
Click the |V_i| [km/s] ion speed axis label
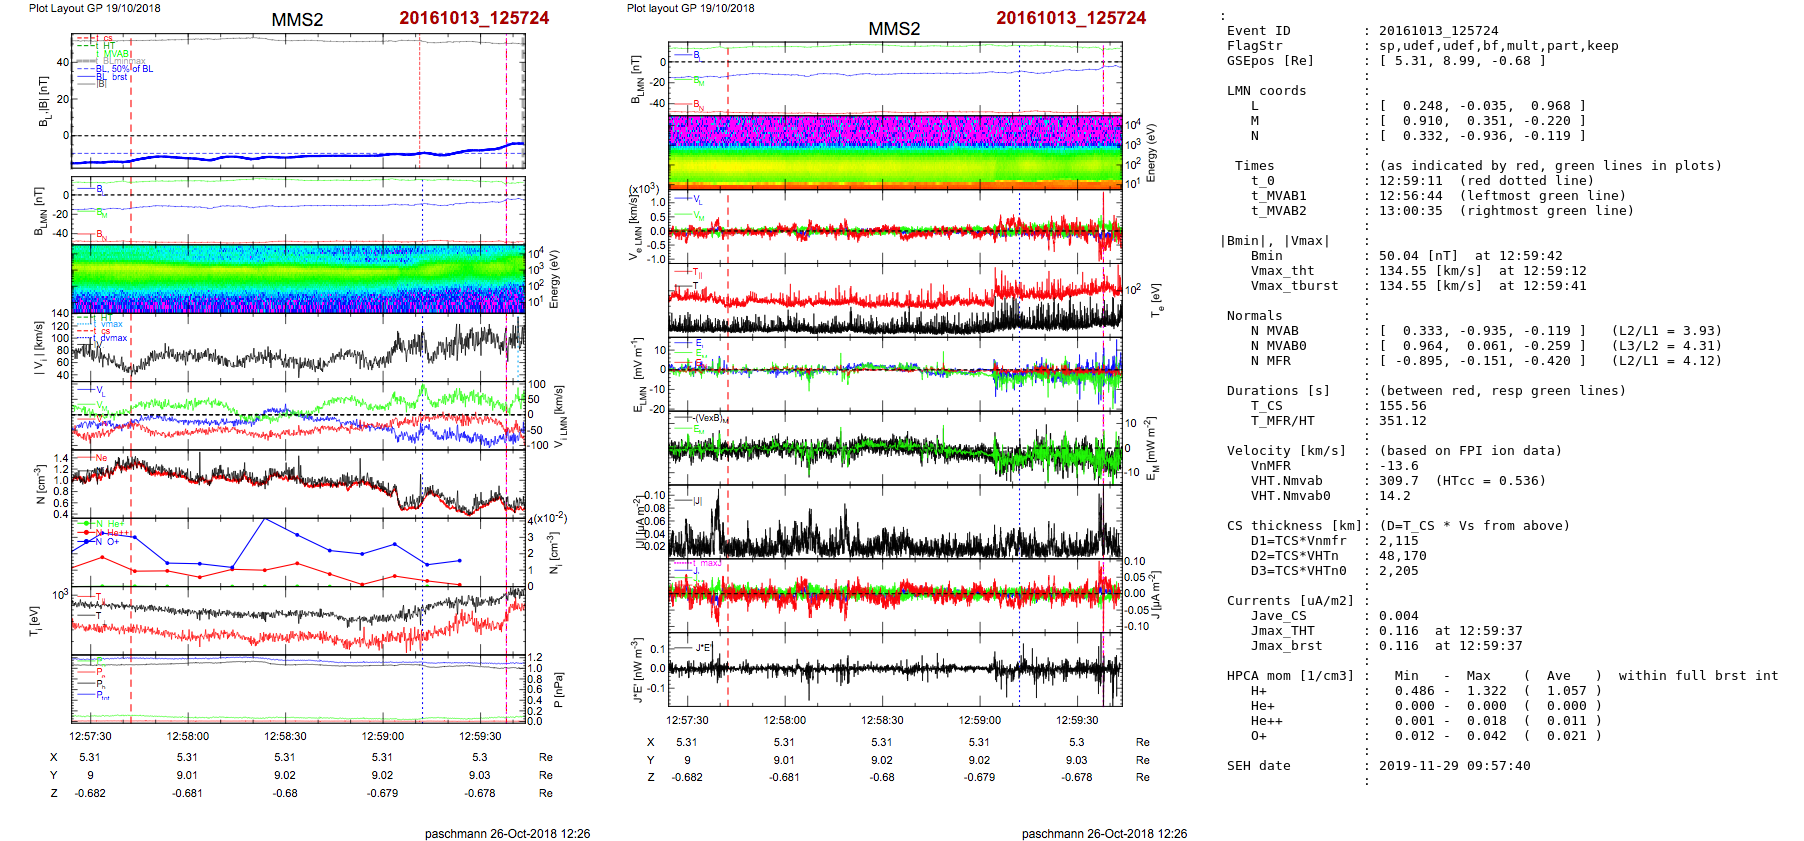[39, 348]
